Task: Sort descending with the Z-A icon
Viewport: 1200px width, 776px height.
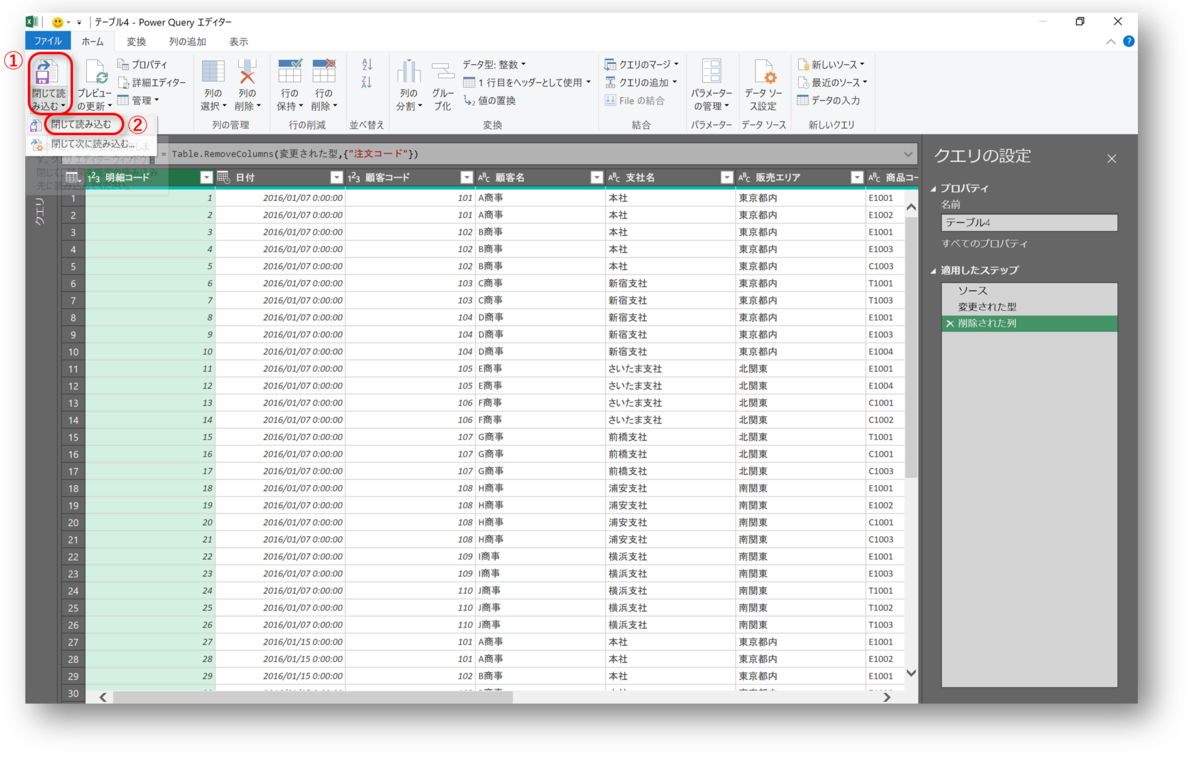Action: 366,83
